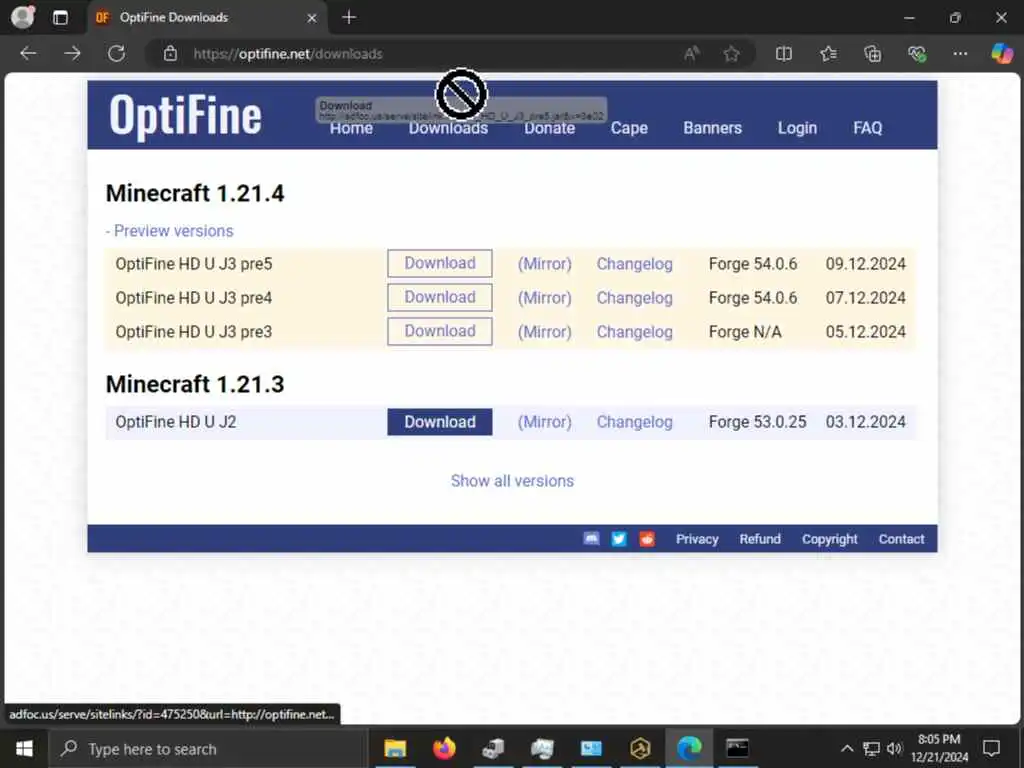The image size is (1024, 768).
Task: Click the taskbar search box
Action: point(209,748)
